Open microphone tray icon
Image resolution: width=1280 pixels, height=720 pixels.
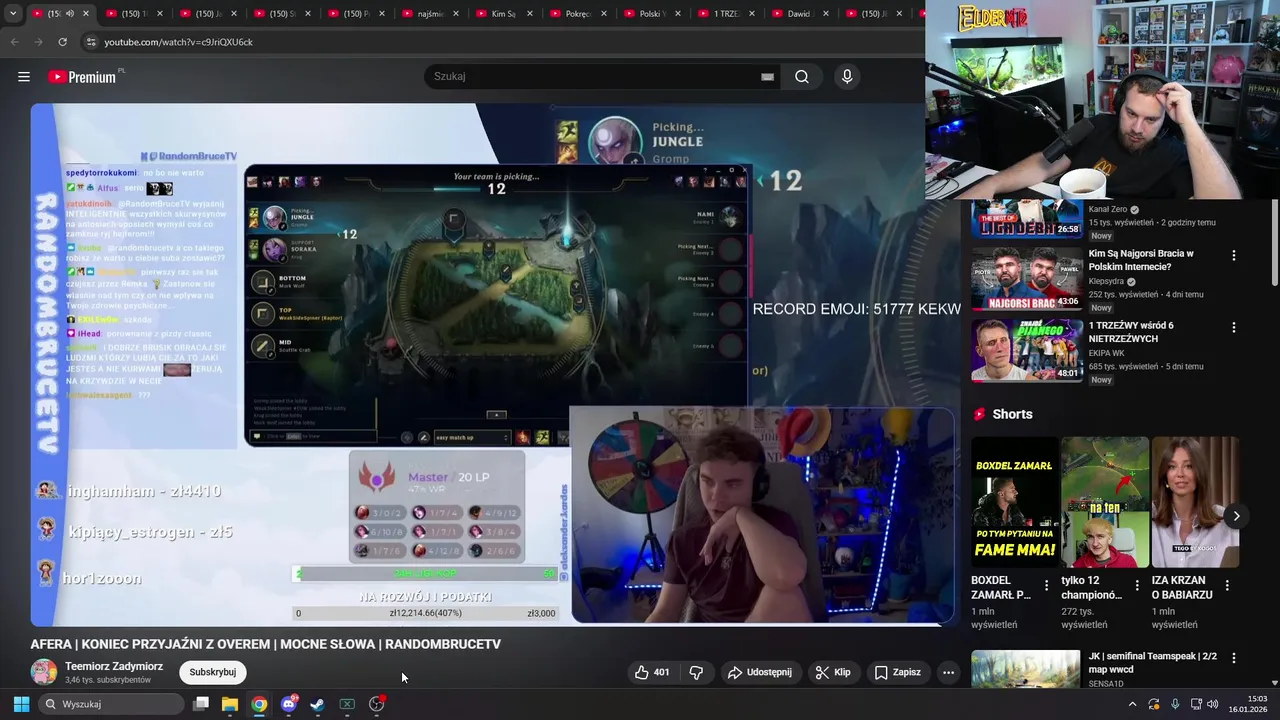pos(1175,704)
